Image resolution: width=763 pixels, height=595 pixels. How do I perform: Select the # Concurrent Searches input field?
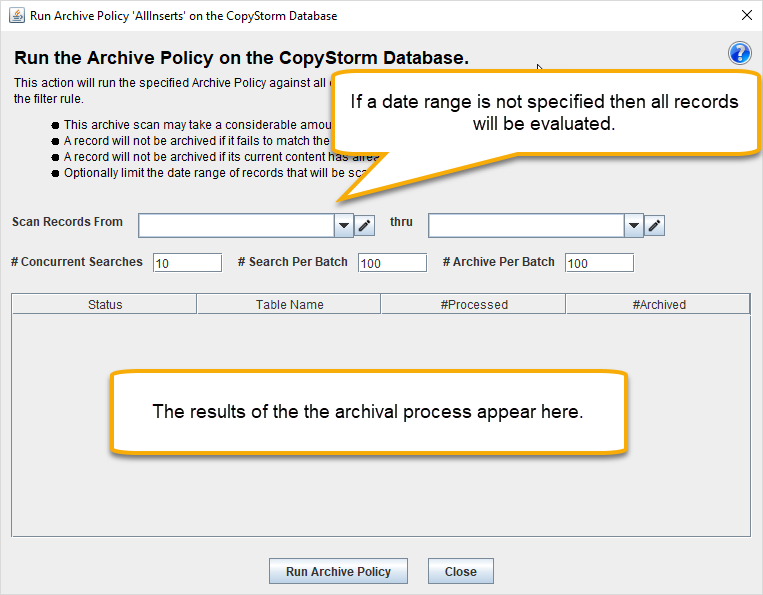click(187, 263)
